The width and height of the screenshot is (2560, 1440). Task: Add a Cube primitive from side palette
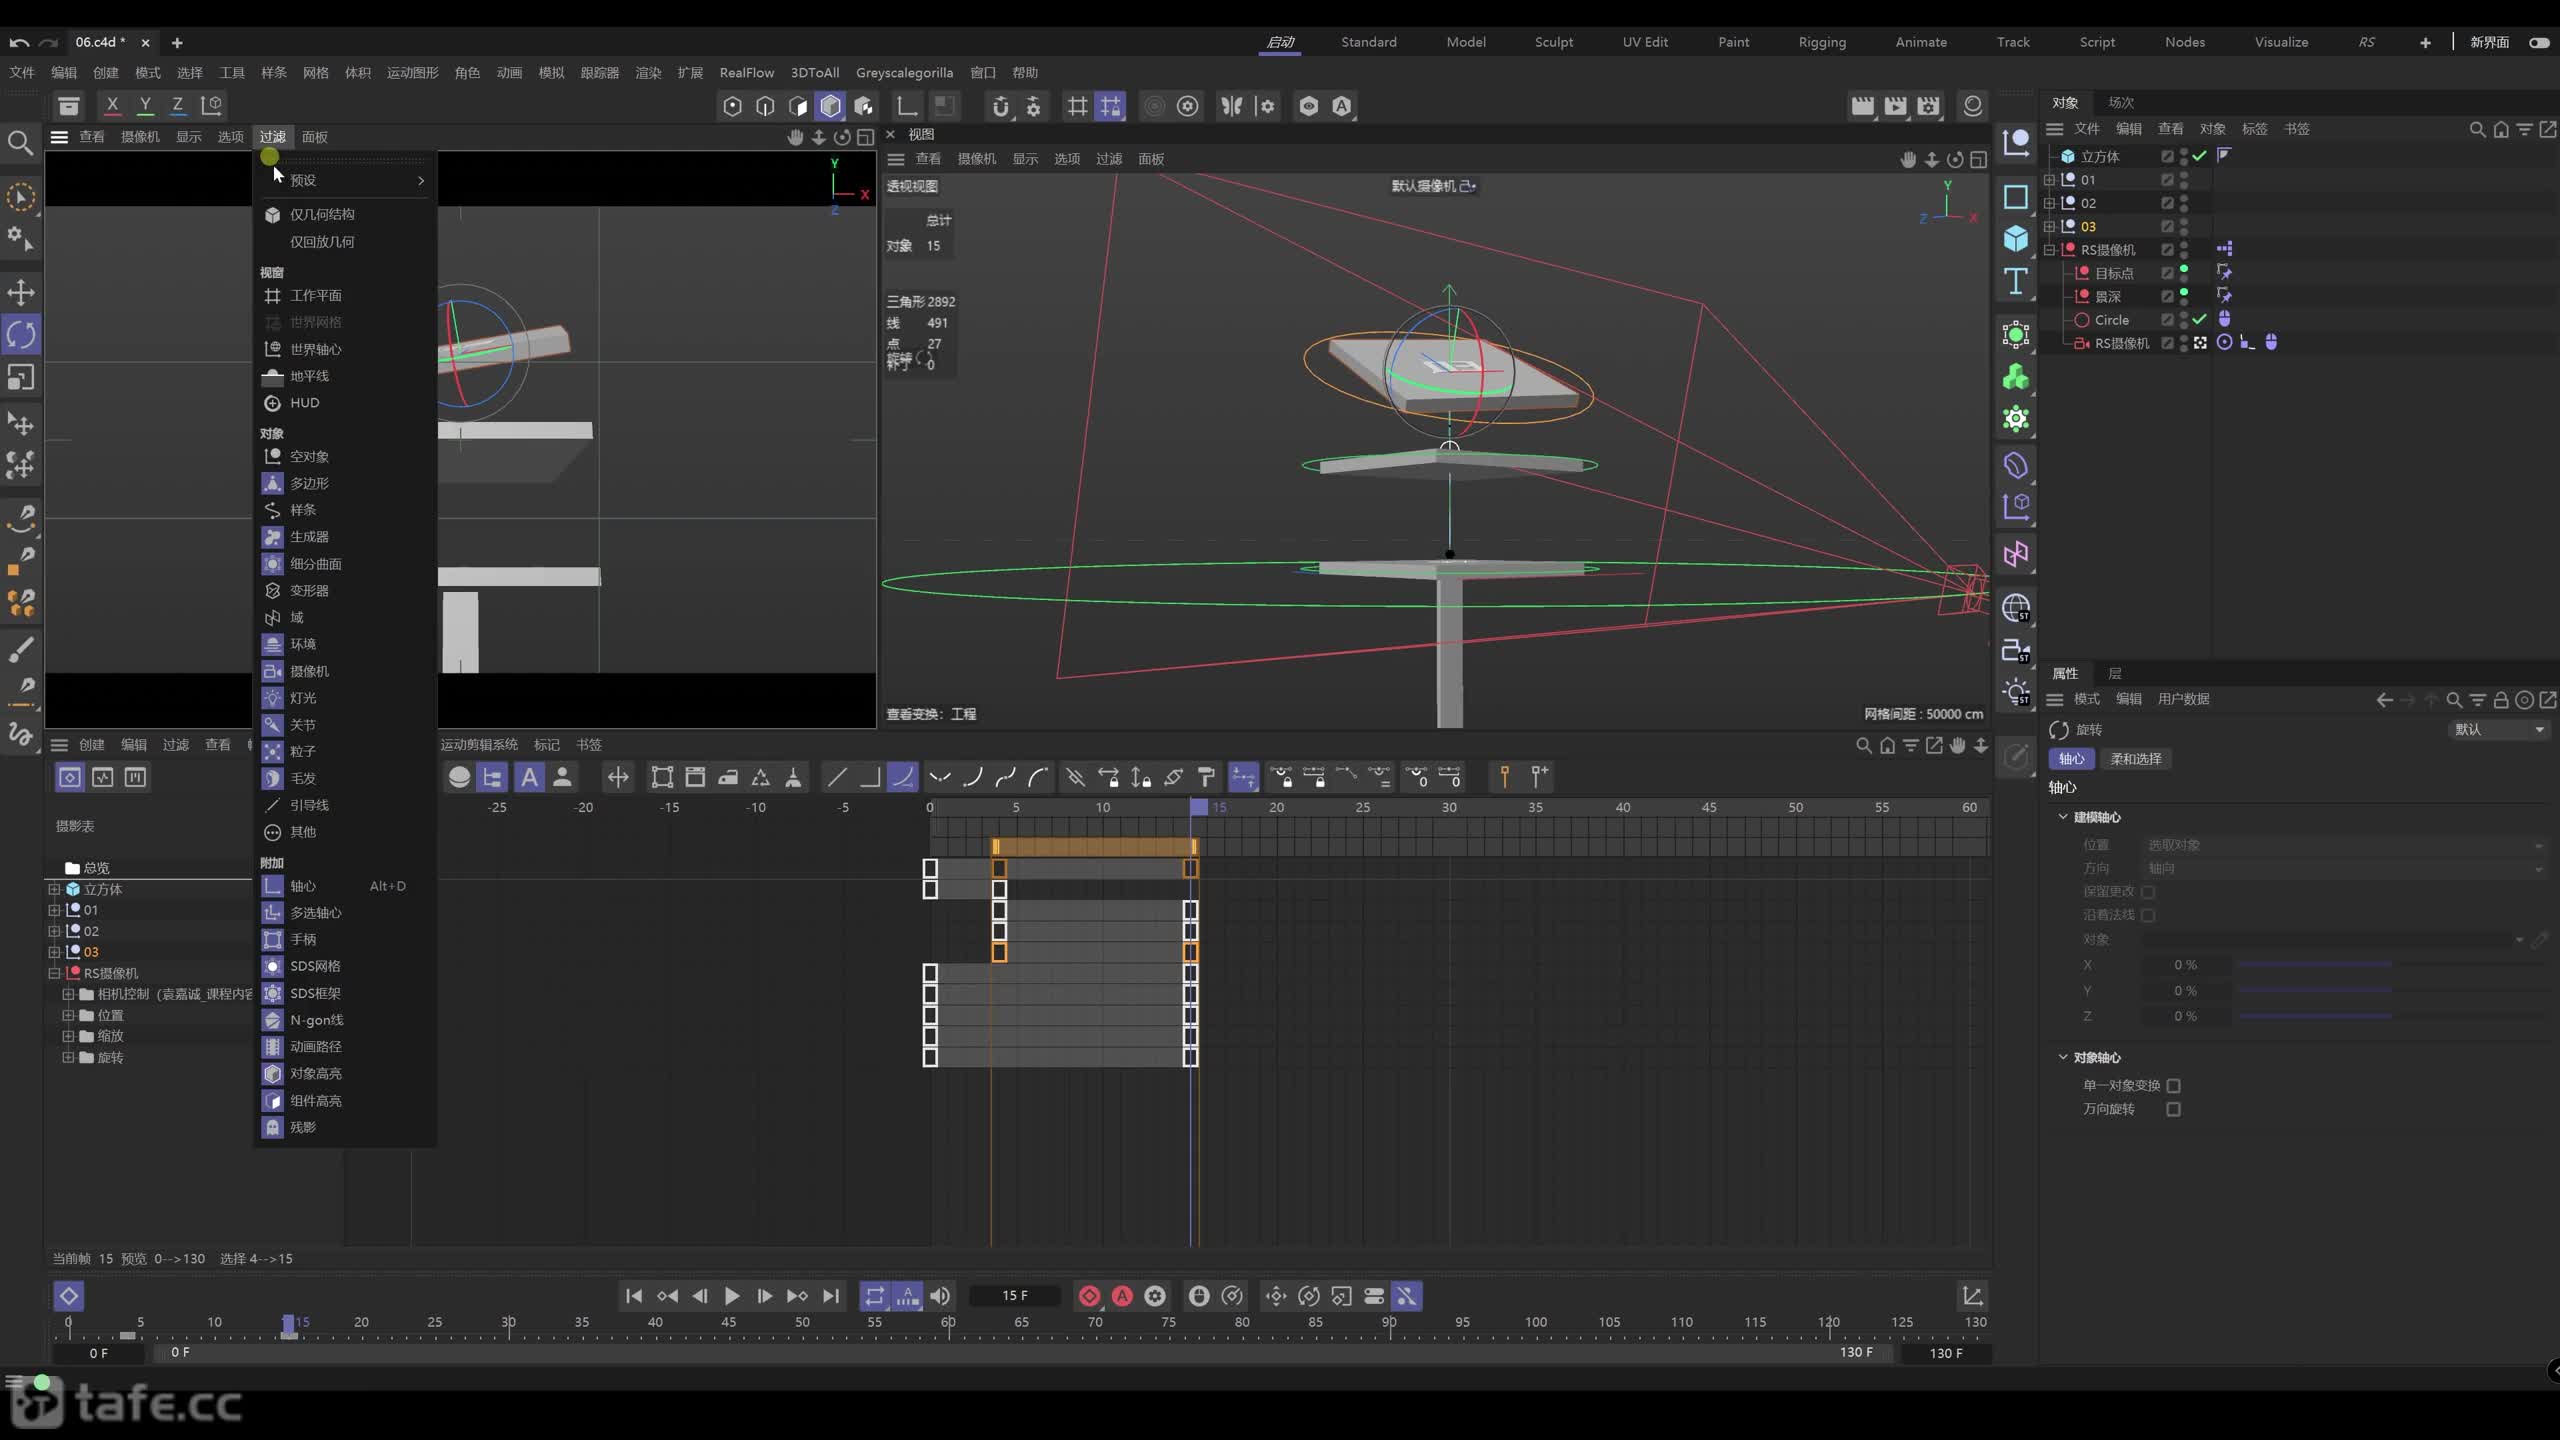coord(2016,239)
